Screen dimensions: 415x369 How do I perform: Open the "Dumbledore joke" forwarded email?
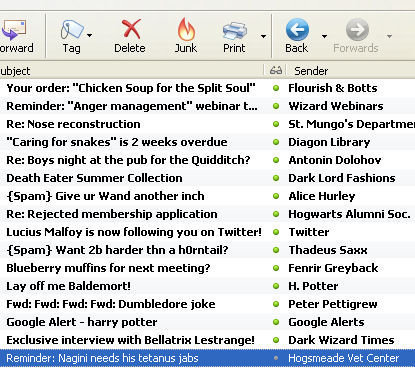point(111,304)
